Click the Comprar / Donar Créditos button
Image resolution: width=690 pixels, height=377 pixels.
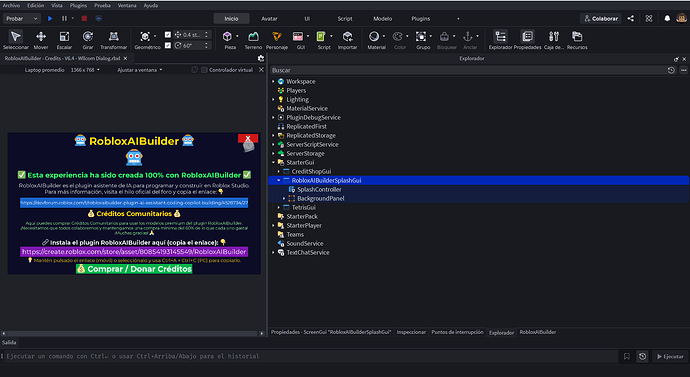tap(134, 269)
